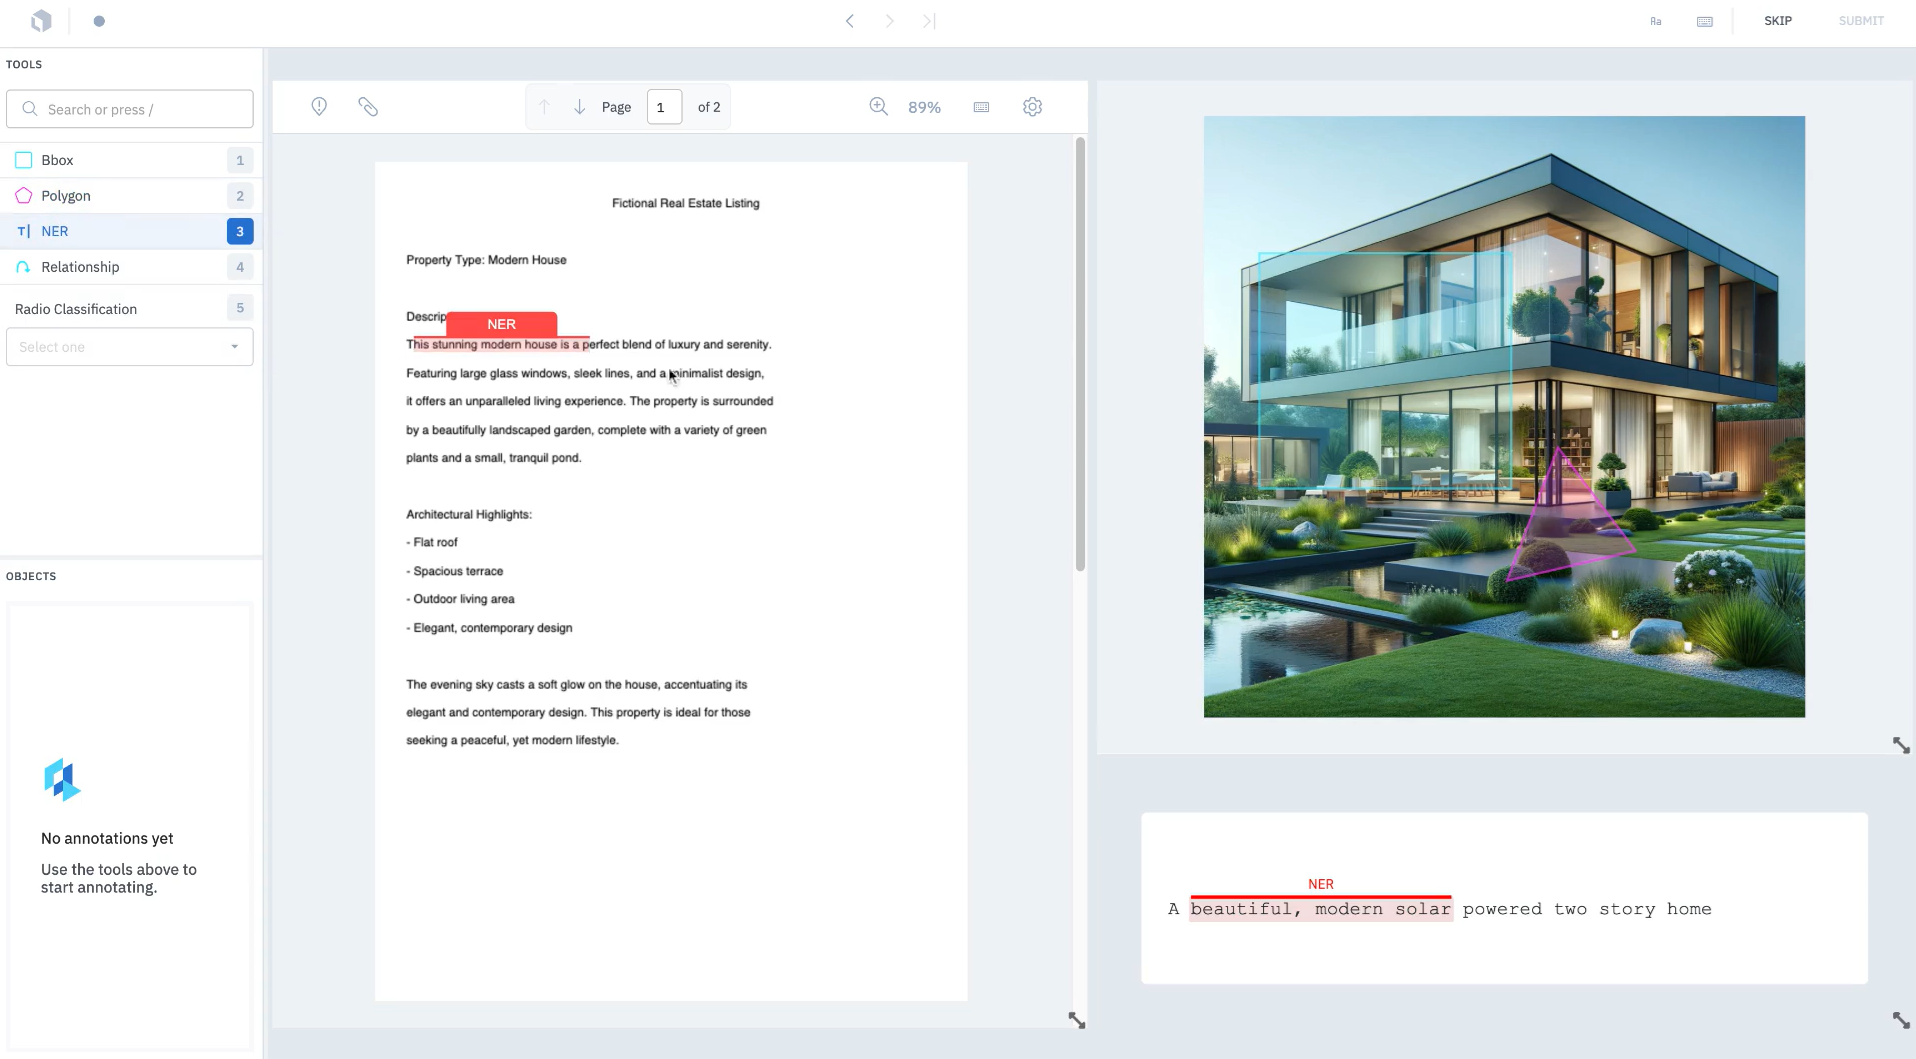
Task: Click the blue logo in Objects panel
Action: 62,780
